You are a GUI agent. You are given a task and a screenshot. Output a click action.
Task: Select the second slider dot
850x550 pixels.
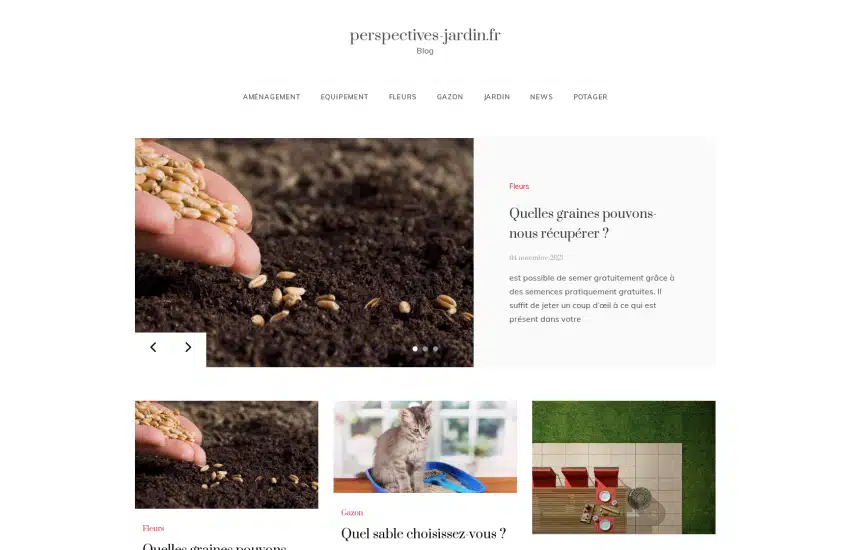[426, 349]
